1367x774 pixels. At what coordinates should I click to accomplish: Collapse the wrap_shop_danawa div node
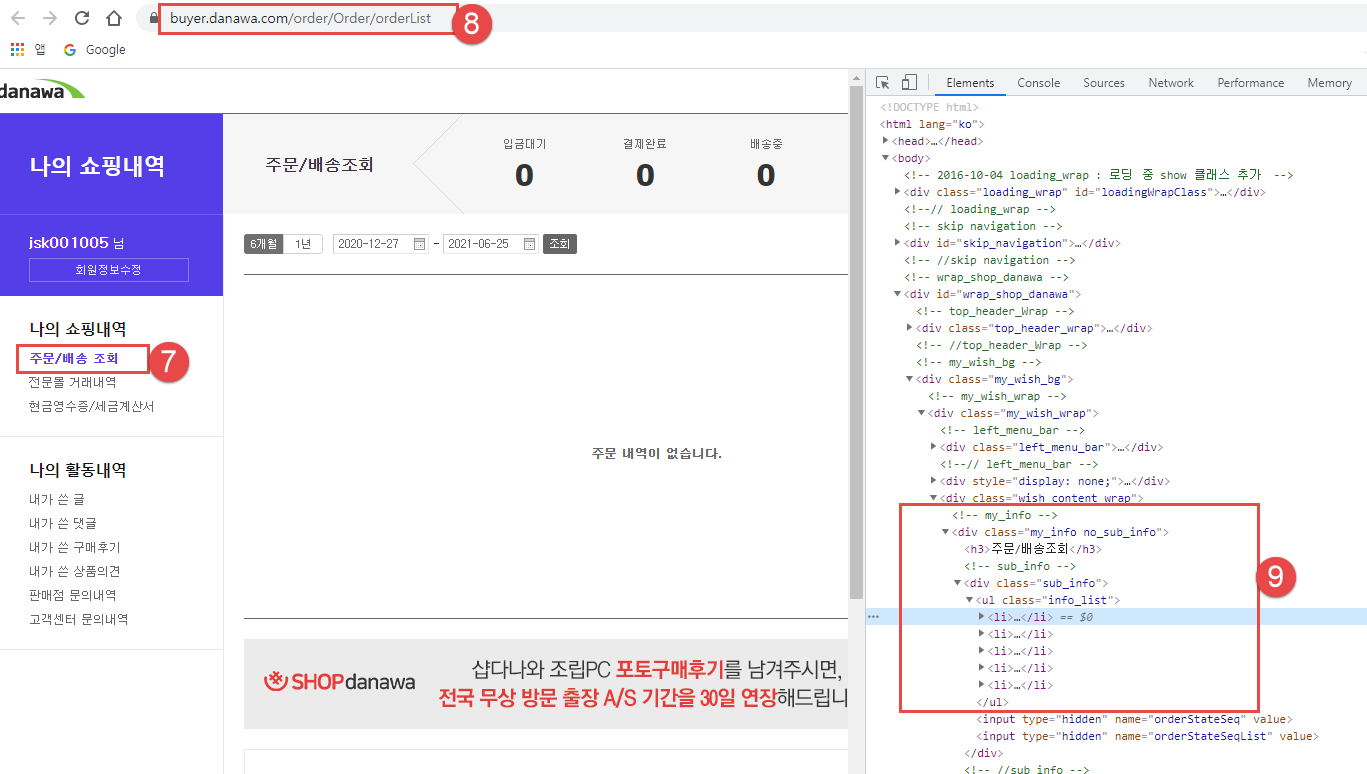898,294
